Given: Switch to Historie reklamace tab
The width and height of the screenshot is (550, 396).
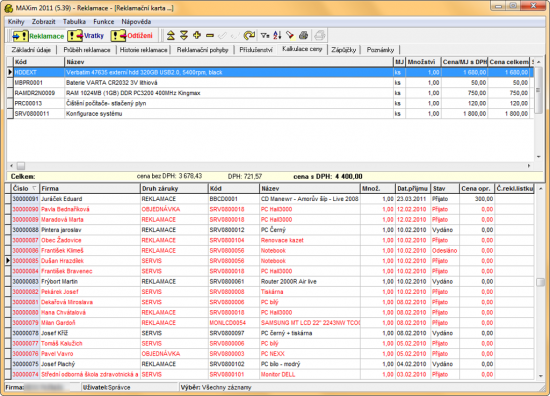Looking at the screenshot, I should point(143,50).
